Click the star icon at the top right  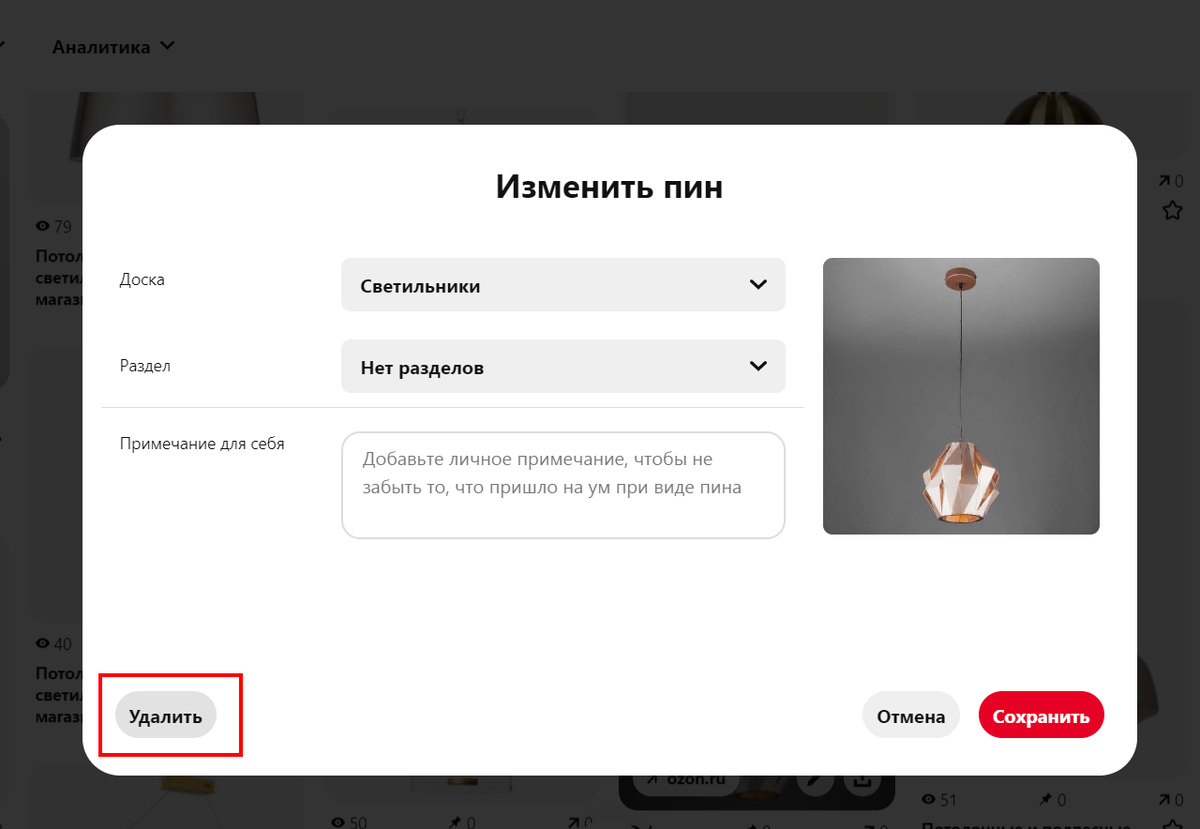click(x=1173, y=210)
